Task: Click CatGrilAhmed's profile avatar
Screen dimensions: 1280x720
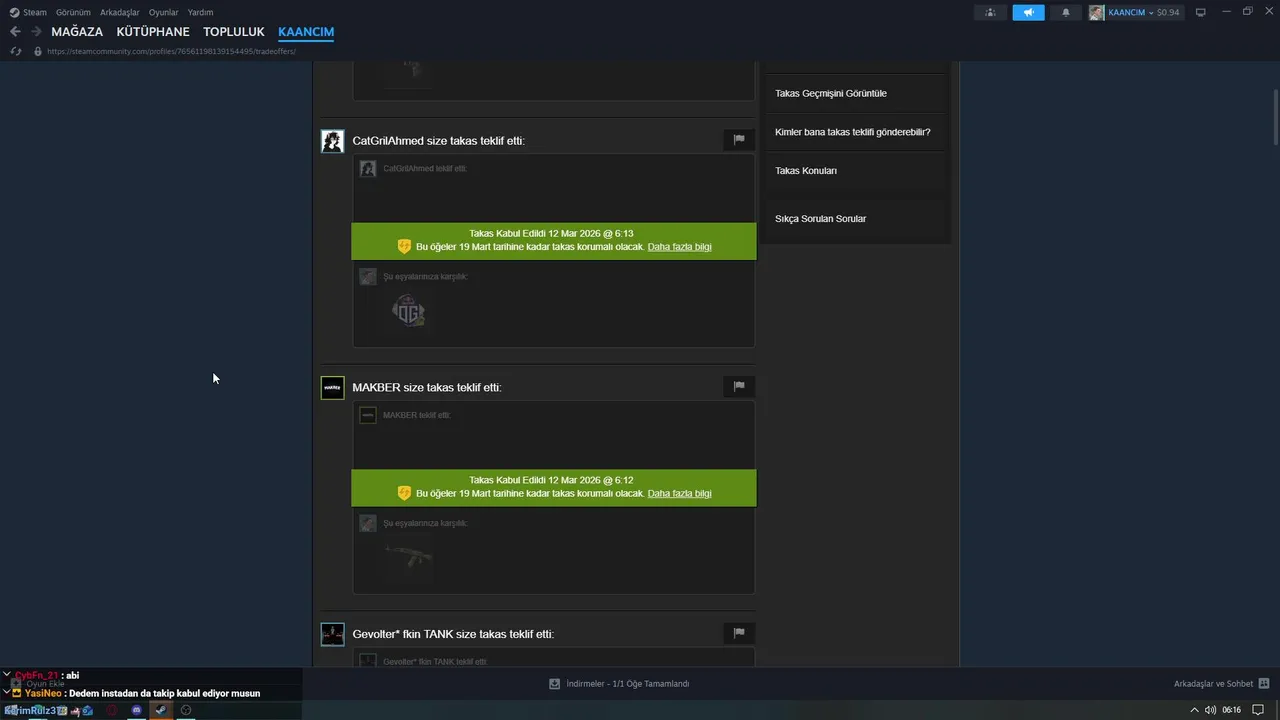Action: (332, 141)
